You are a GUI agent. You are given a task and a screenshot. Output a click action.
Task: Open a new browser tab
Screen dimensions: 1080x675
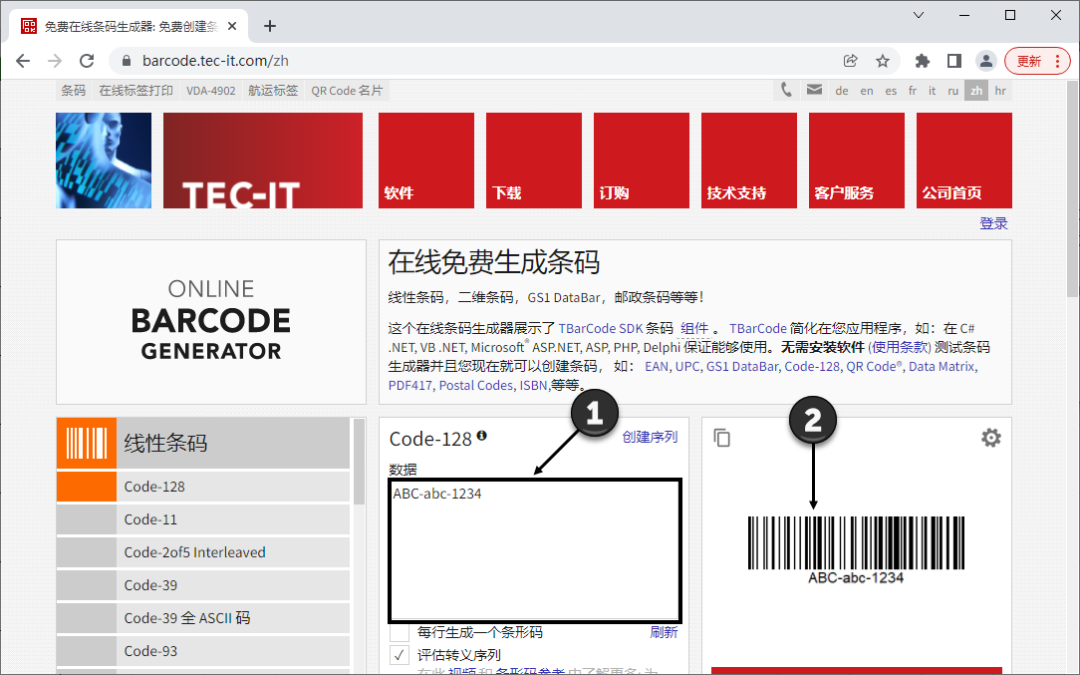[270, 26]
